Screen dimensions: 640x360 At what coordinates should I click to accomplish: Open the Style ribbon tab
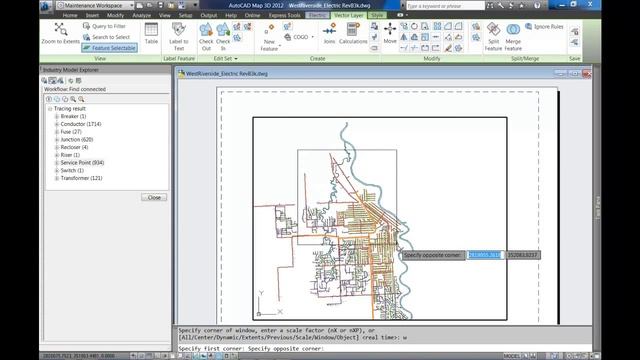pos(377,15)
